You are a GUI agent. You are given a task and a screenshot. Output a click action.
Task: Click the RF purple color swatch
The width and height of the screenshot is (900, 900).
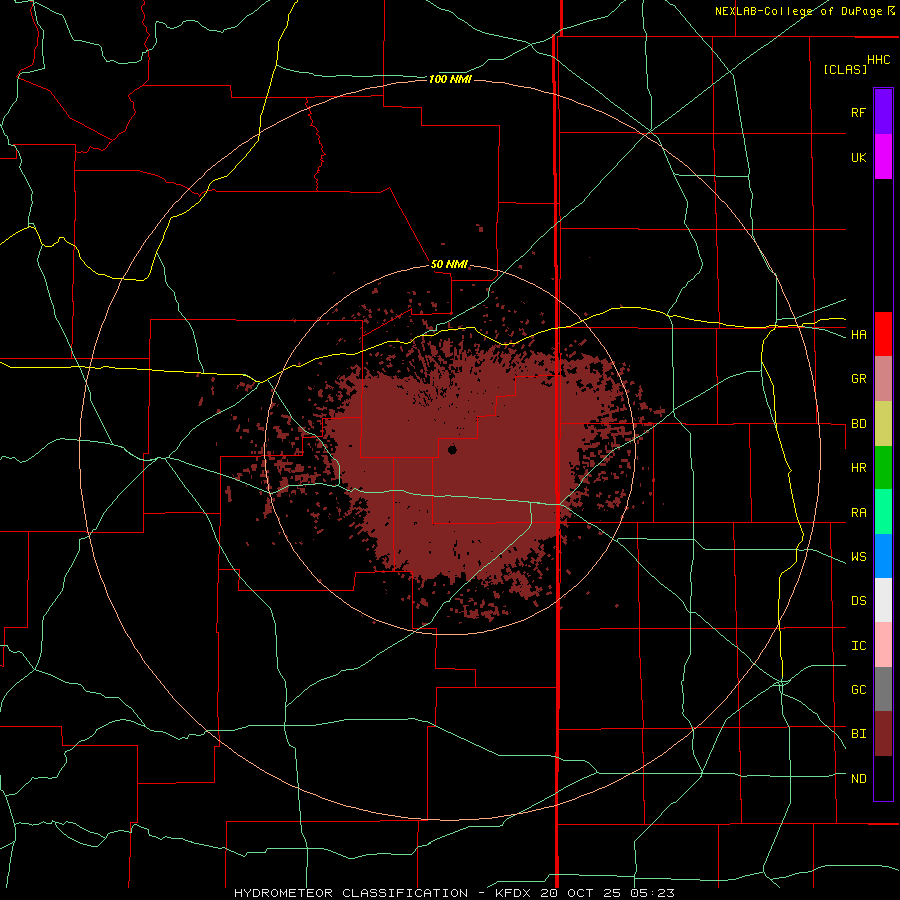coord(883,112)
